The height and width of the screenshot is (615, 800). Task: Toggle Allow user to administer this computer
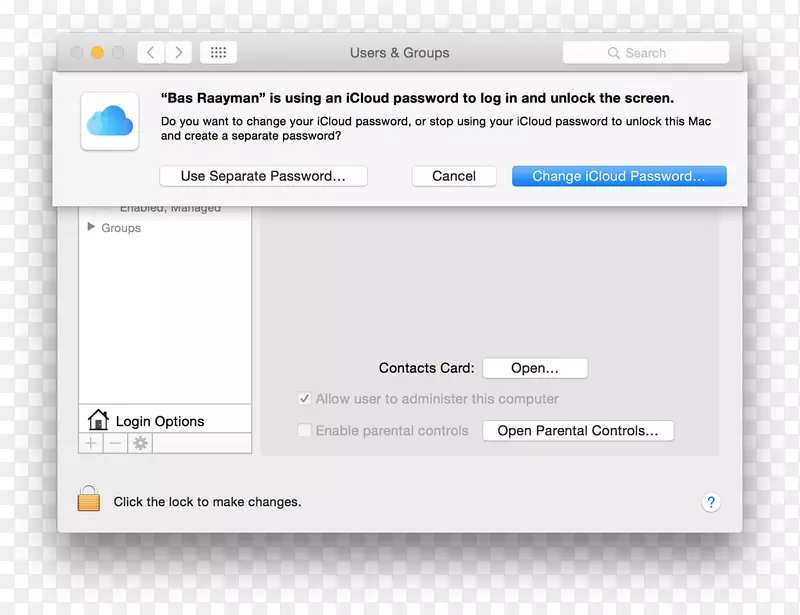[305, 399]
